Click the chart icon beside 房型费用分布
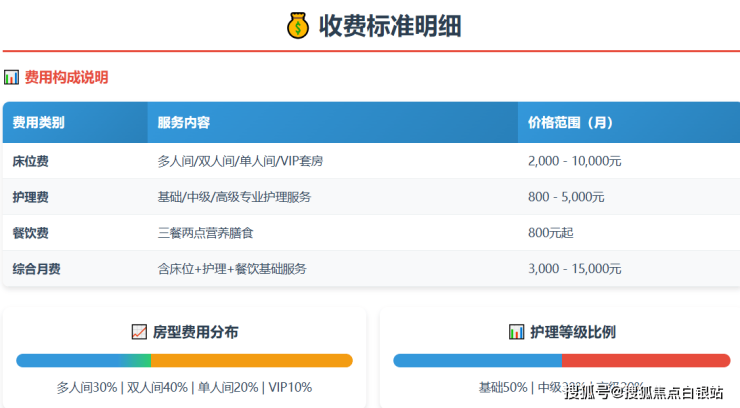 [x=140, y=331]
